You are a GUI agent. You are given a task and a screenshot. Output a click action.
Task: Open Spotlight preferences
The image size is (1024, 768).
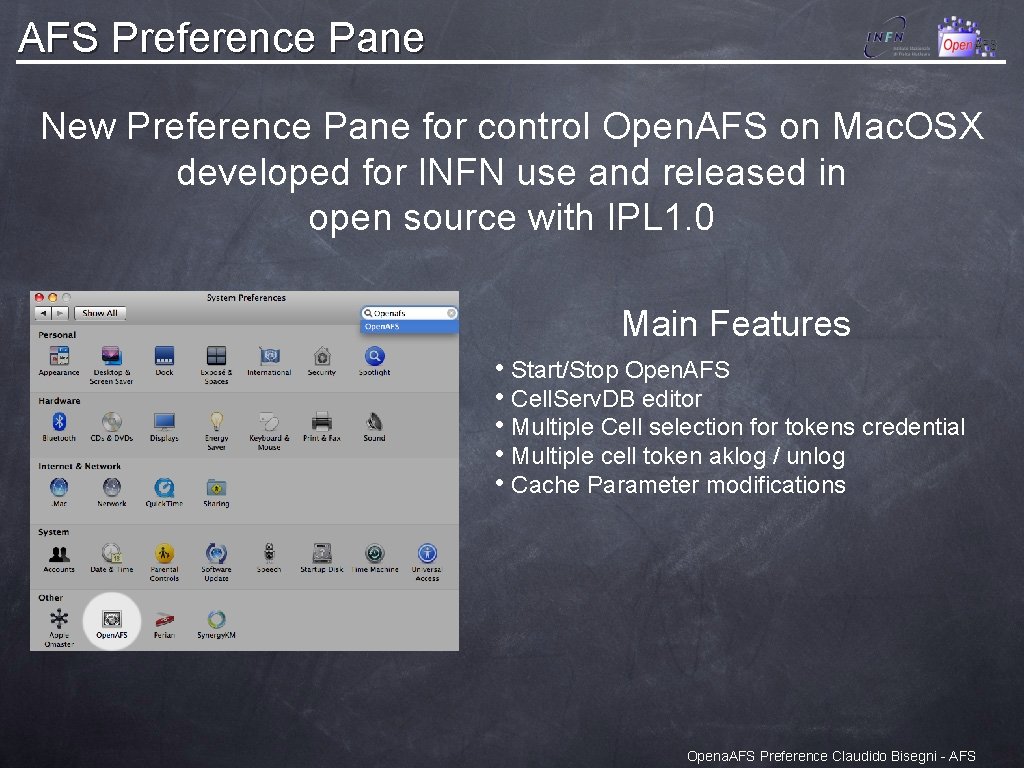tap(374, 361)
